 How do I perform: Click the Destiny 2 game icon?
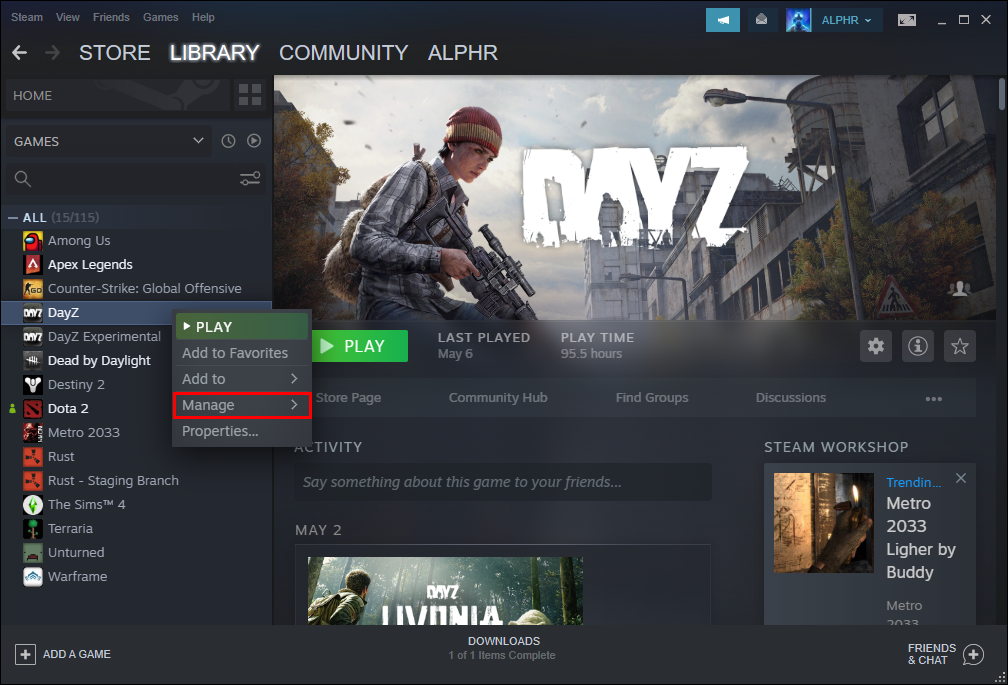click(x=33, y=385)
